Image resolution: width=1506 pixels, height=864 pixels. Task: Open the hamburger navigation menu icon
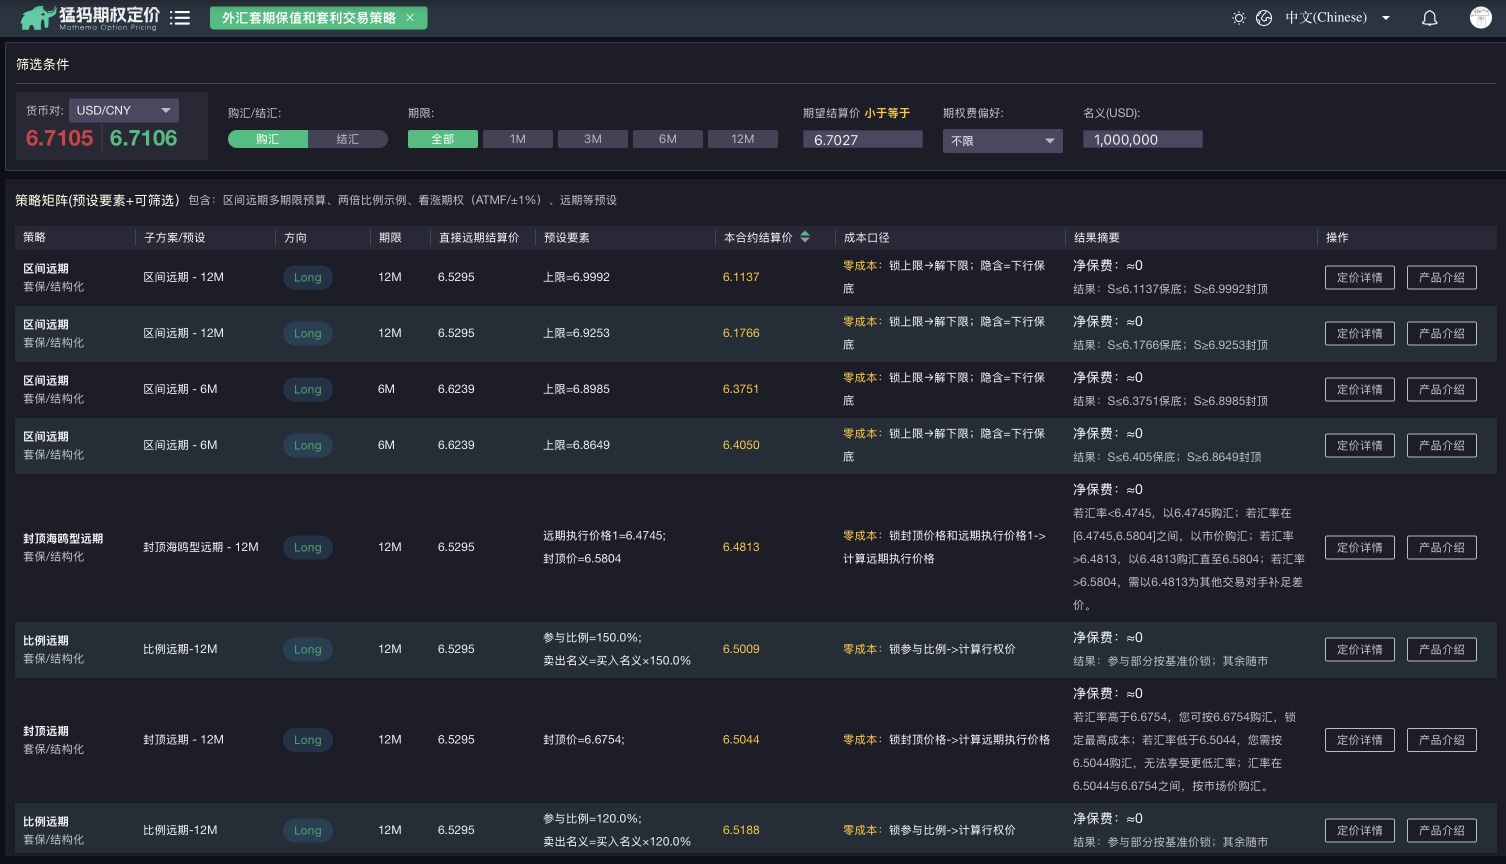[x=180, y=18]
